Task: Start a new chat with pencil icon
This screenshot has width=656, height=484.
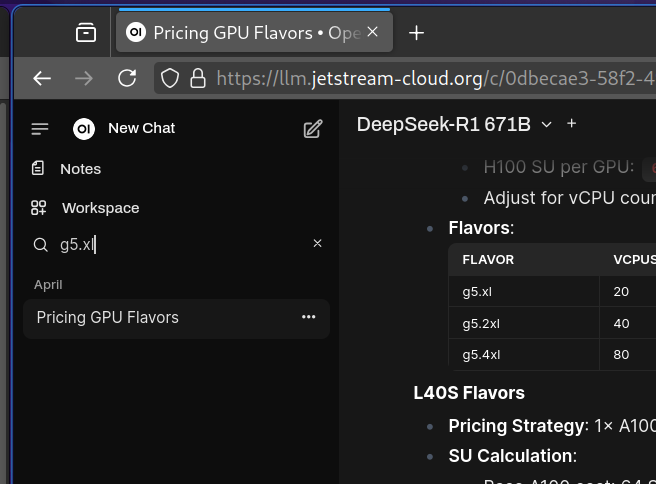Action: [x=313, y=128]
